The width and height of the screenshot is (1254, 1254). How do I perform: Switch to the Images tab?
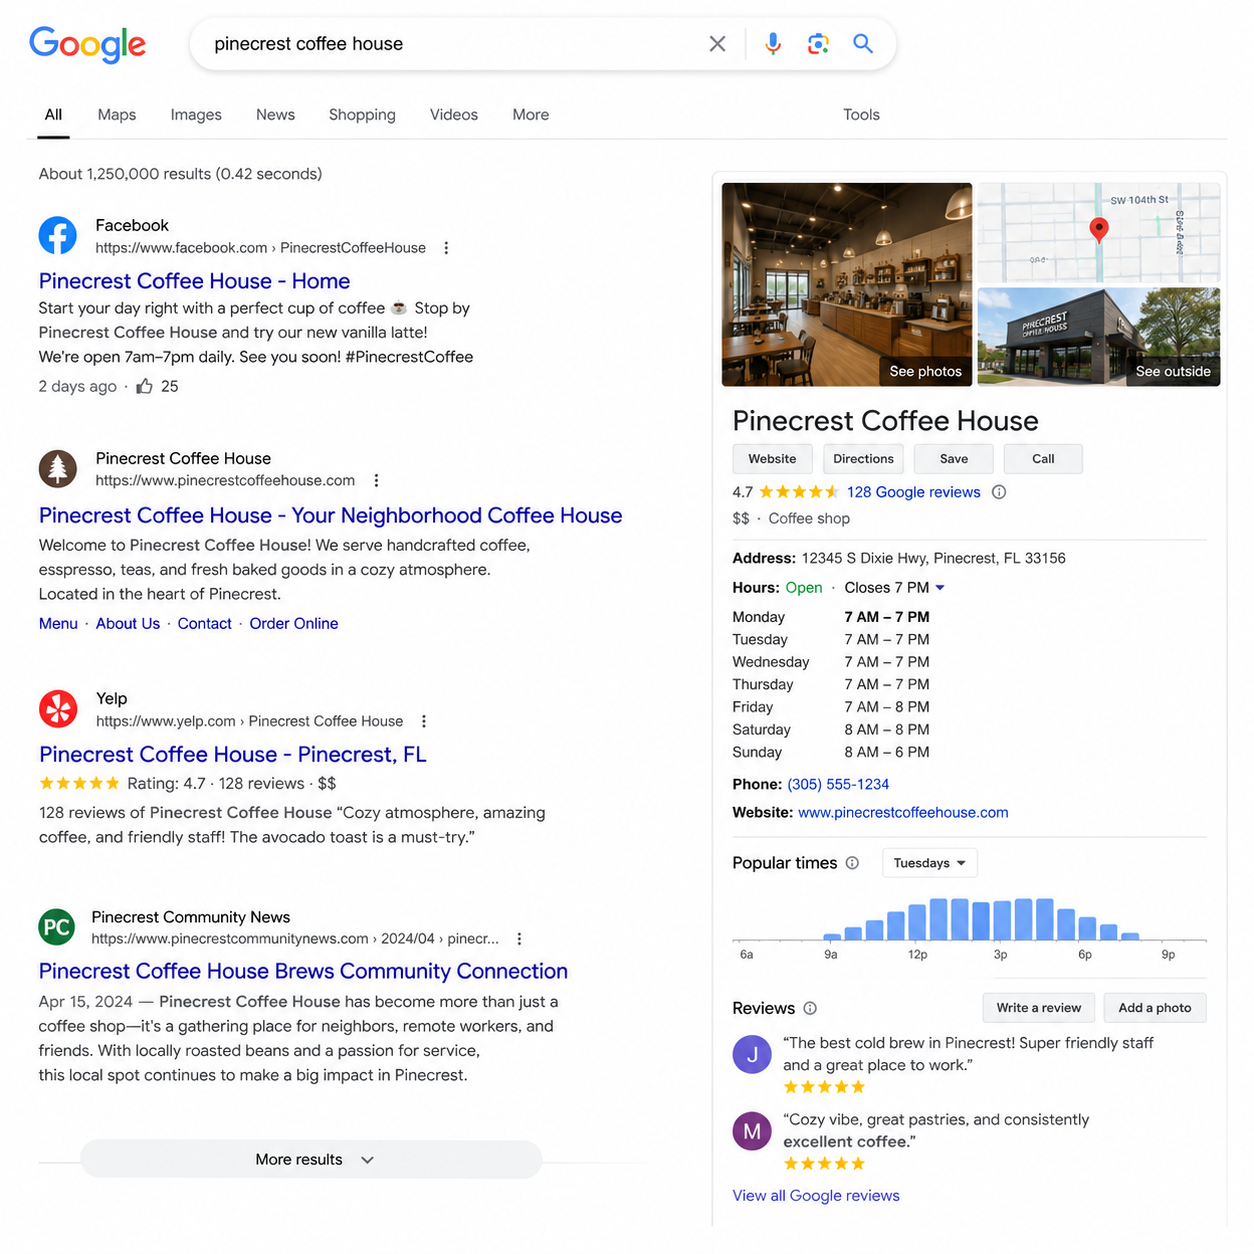[196, 115]
